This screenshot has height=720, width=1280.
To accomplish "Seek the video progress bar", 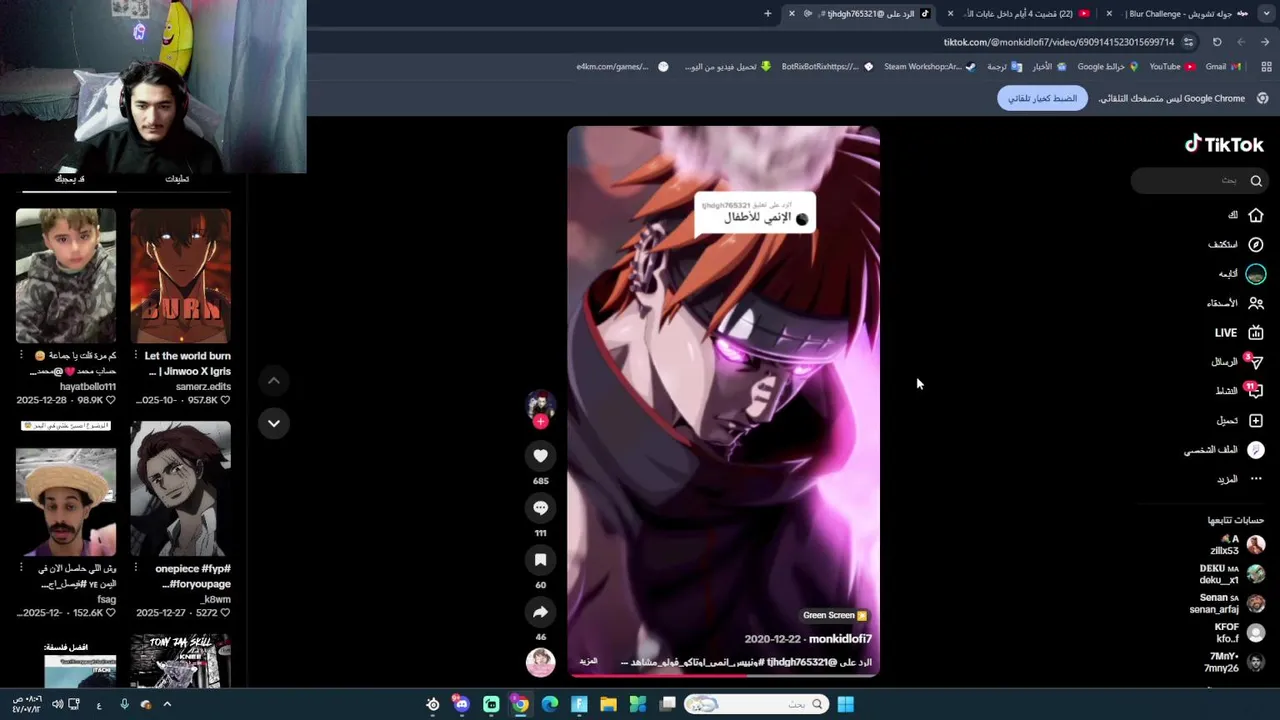I will (x=724, y=675).
